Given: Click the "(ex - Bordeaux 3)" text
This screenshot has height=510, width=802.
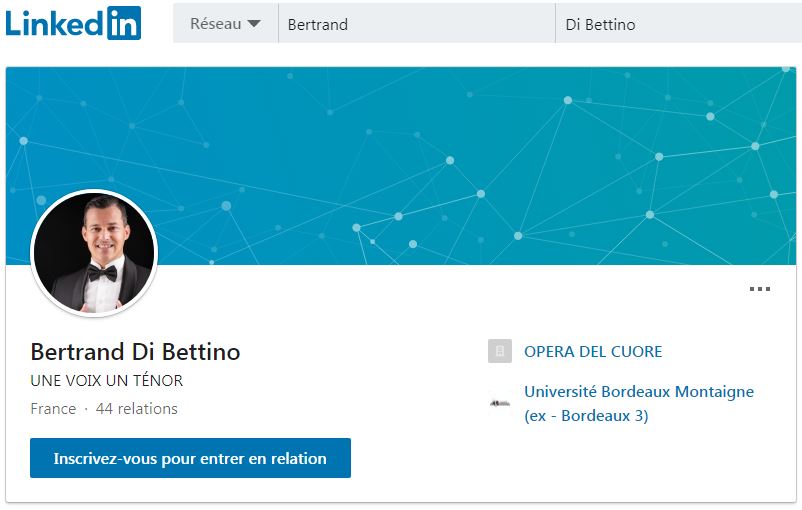Looking at the screenshot, I should (x=586, y=416).
